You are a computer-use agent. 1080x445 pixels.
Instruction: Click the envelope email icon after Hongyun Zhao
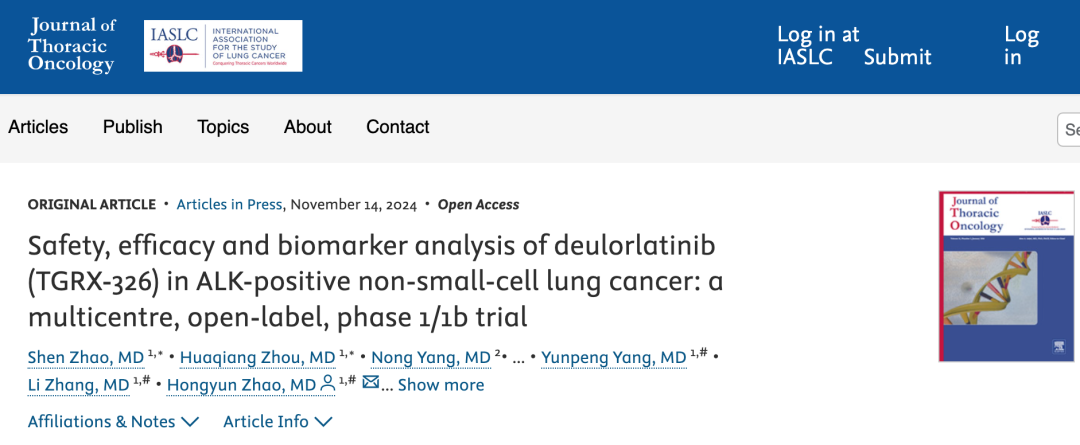tap(370, 383)
